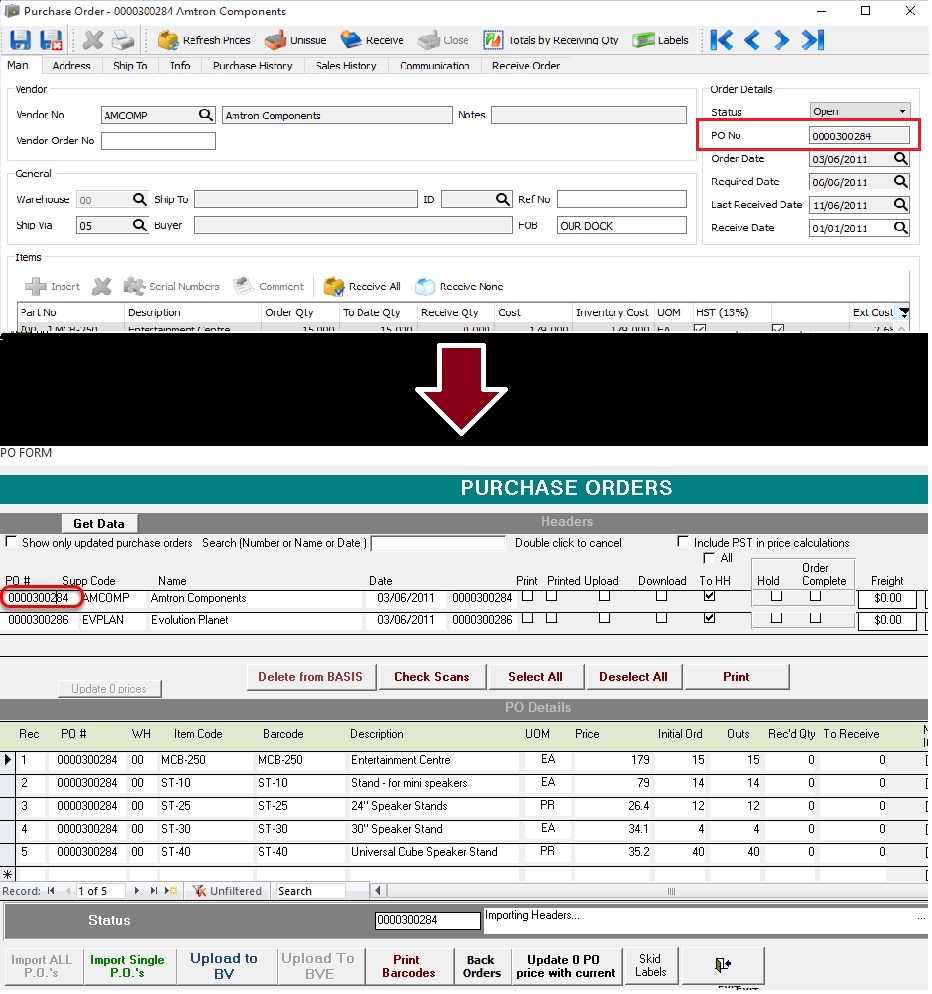
Task: Click the Receive toolbar button
Action: pyautogui.click(x=372, y=40)
